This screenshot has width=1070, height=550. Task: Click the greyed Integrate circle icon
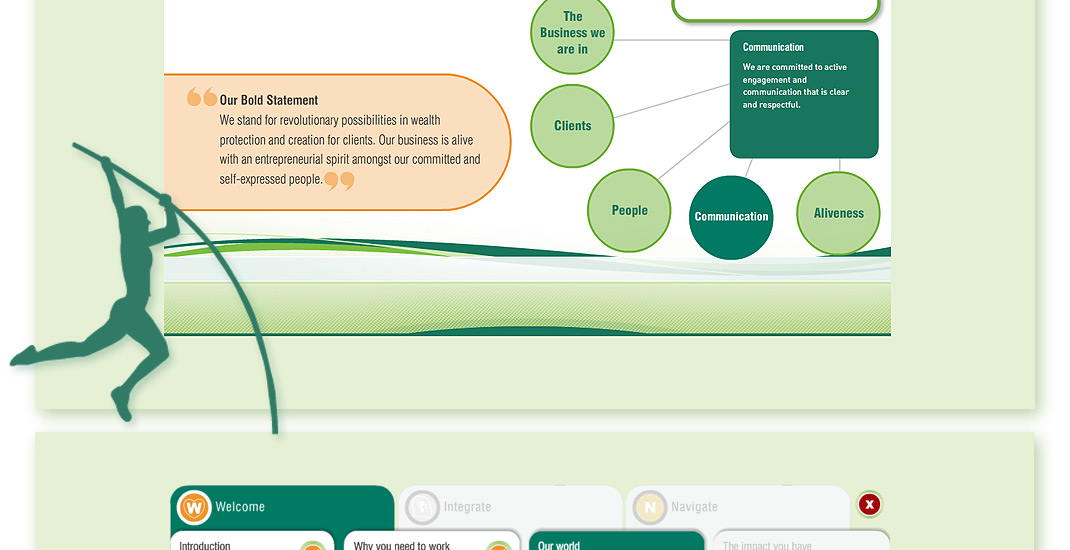[422, 508]
